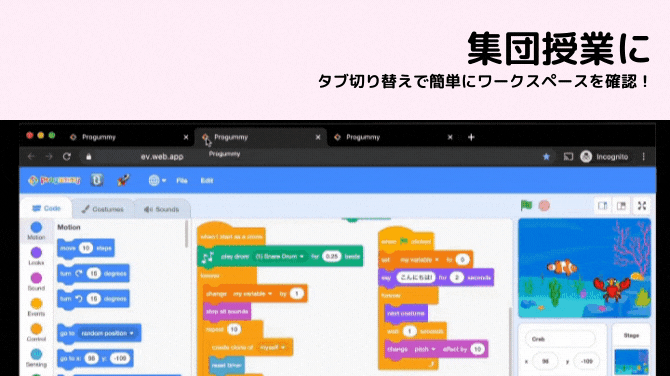Enter full screen stage mode
Screen dimensions: 670x376
pyautogui.click(x=641, y=206)
